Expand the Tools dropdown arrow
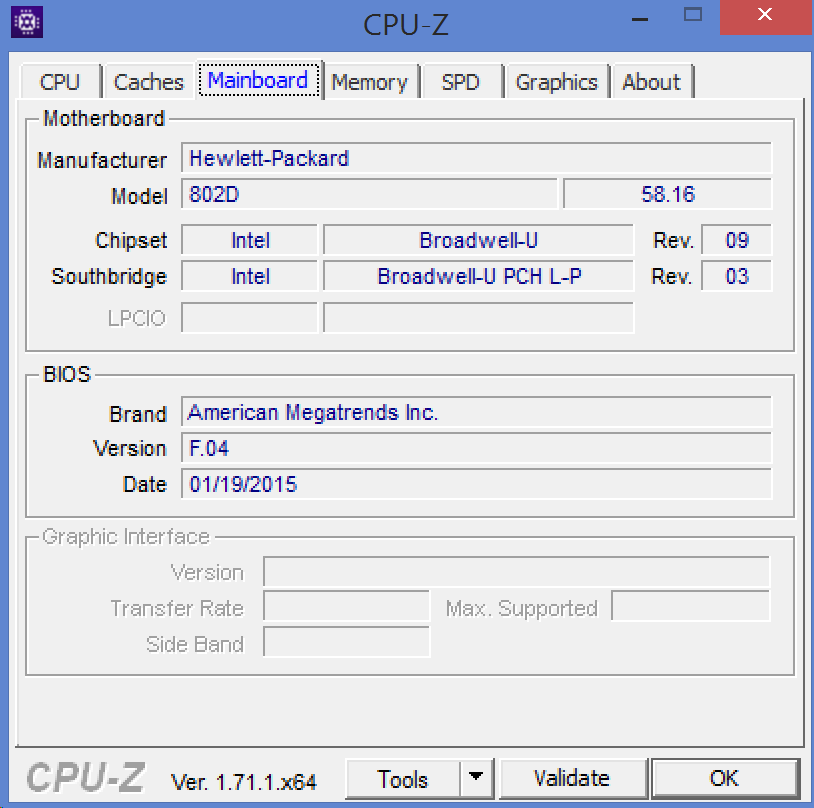This screenshot has height=808, width=814. click(476, 778)
